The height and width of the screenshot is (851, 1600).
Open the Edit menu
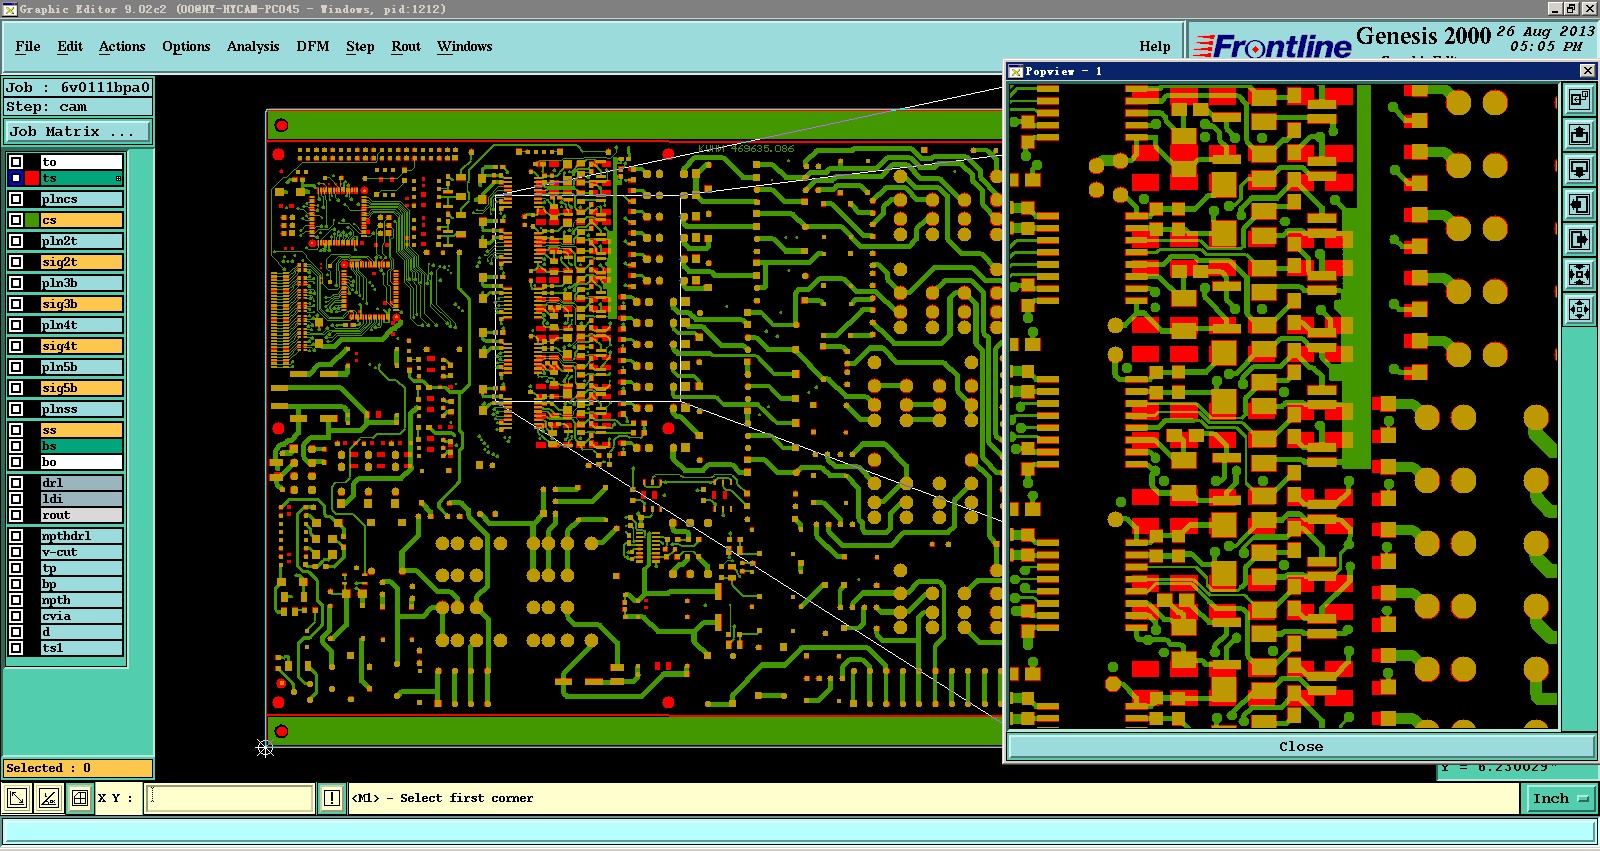(70, 46)
